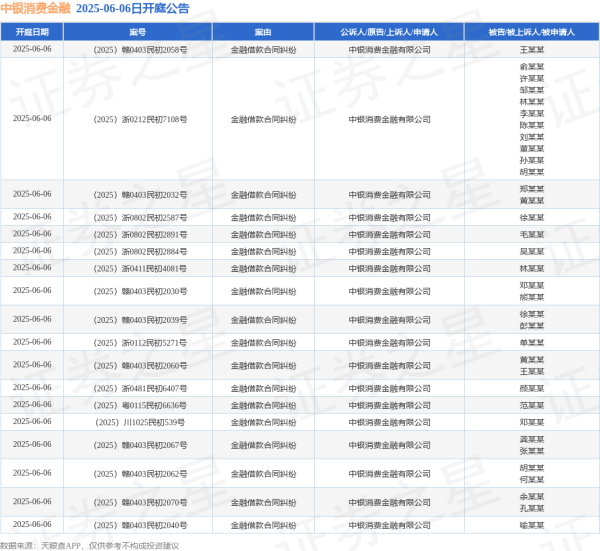The image size is (600, 551).
Task: Select case number 赣0403民初2067号
Action: pyautogui.click(x=140, y=445)
